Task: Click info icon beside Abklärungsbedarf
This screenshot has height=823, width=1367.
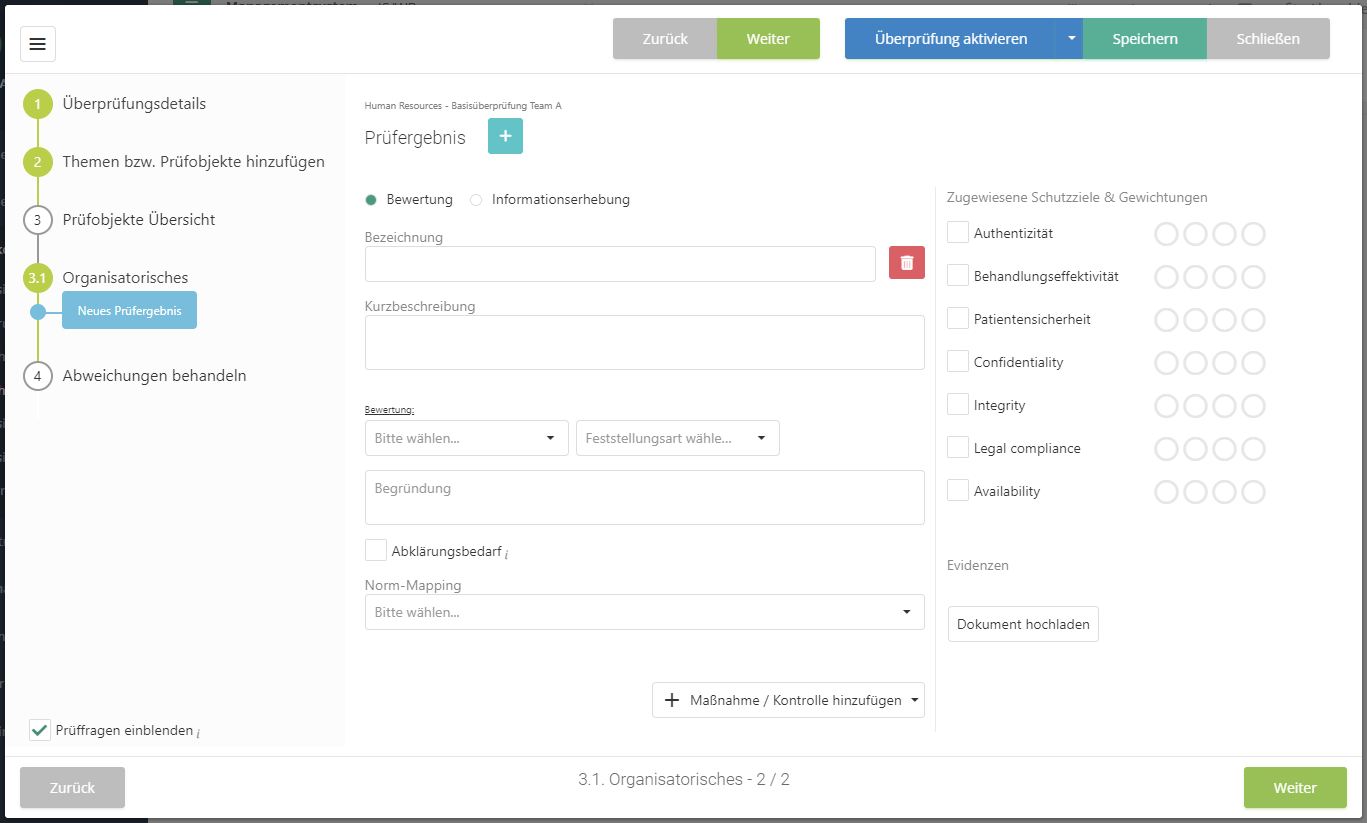Action: (507, 554)
